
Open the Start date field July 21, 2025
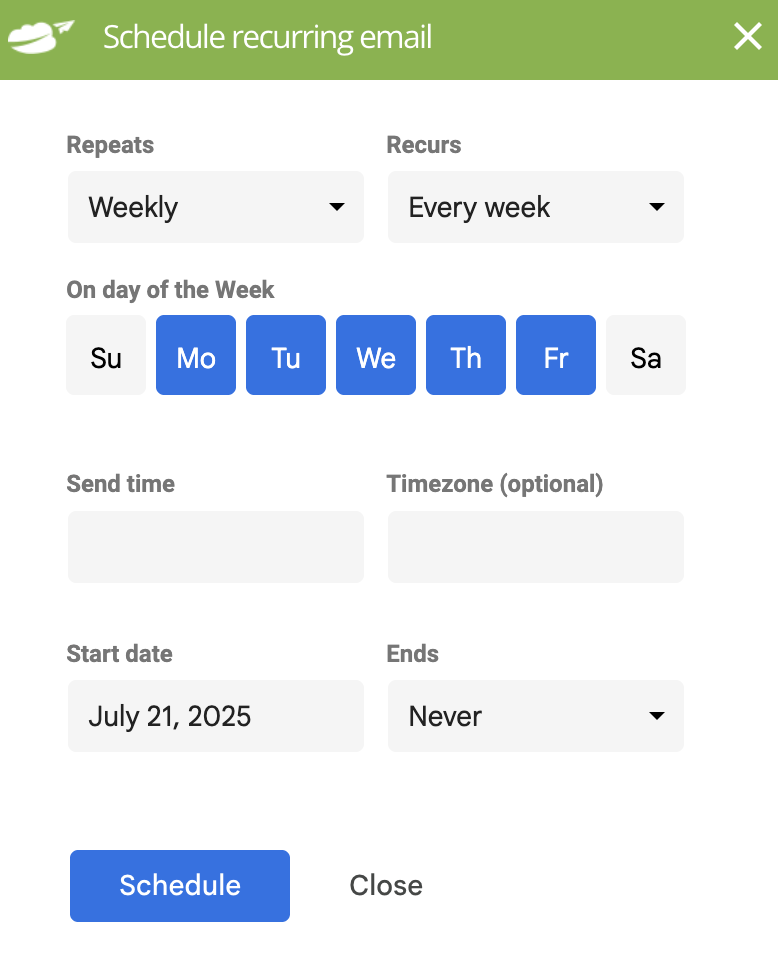click(216, 716)
